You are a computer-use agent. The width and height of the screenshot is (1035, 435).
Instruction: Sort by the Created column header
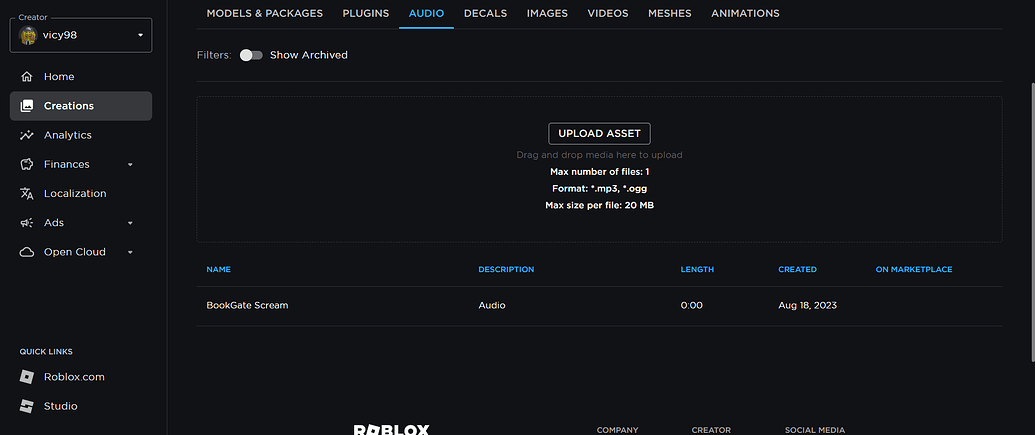[x=797, y=269]
